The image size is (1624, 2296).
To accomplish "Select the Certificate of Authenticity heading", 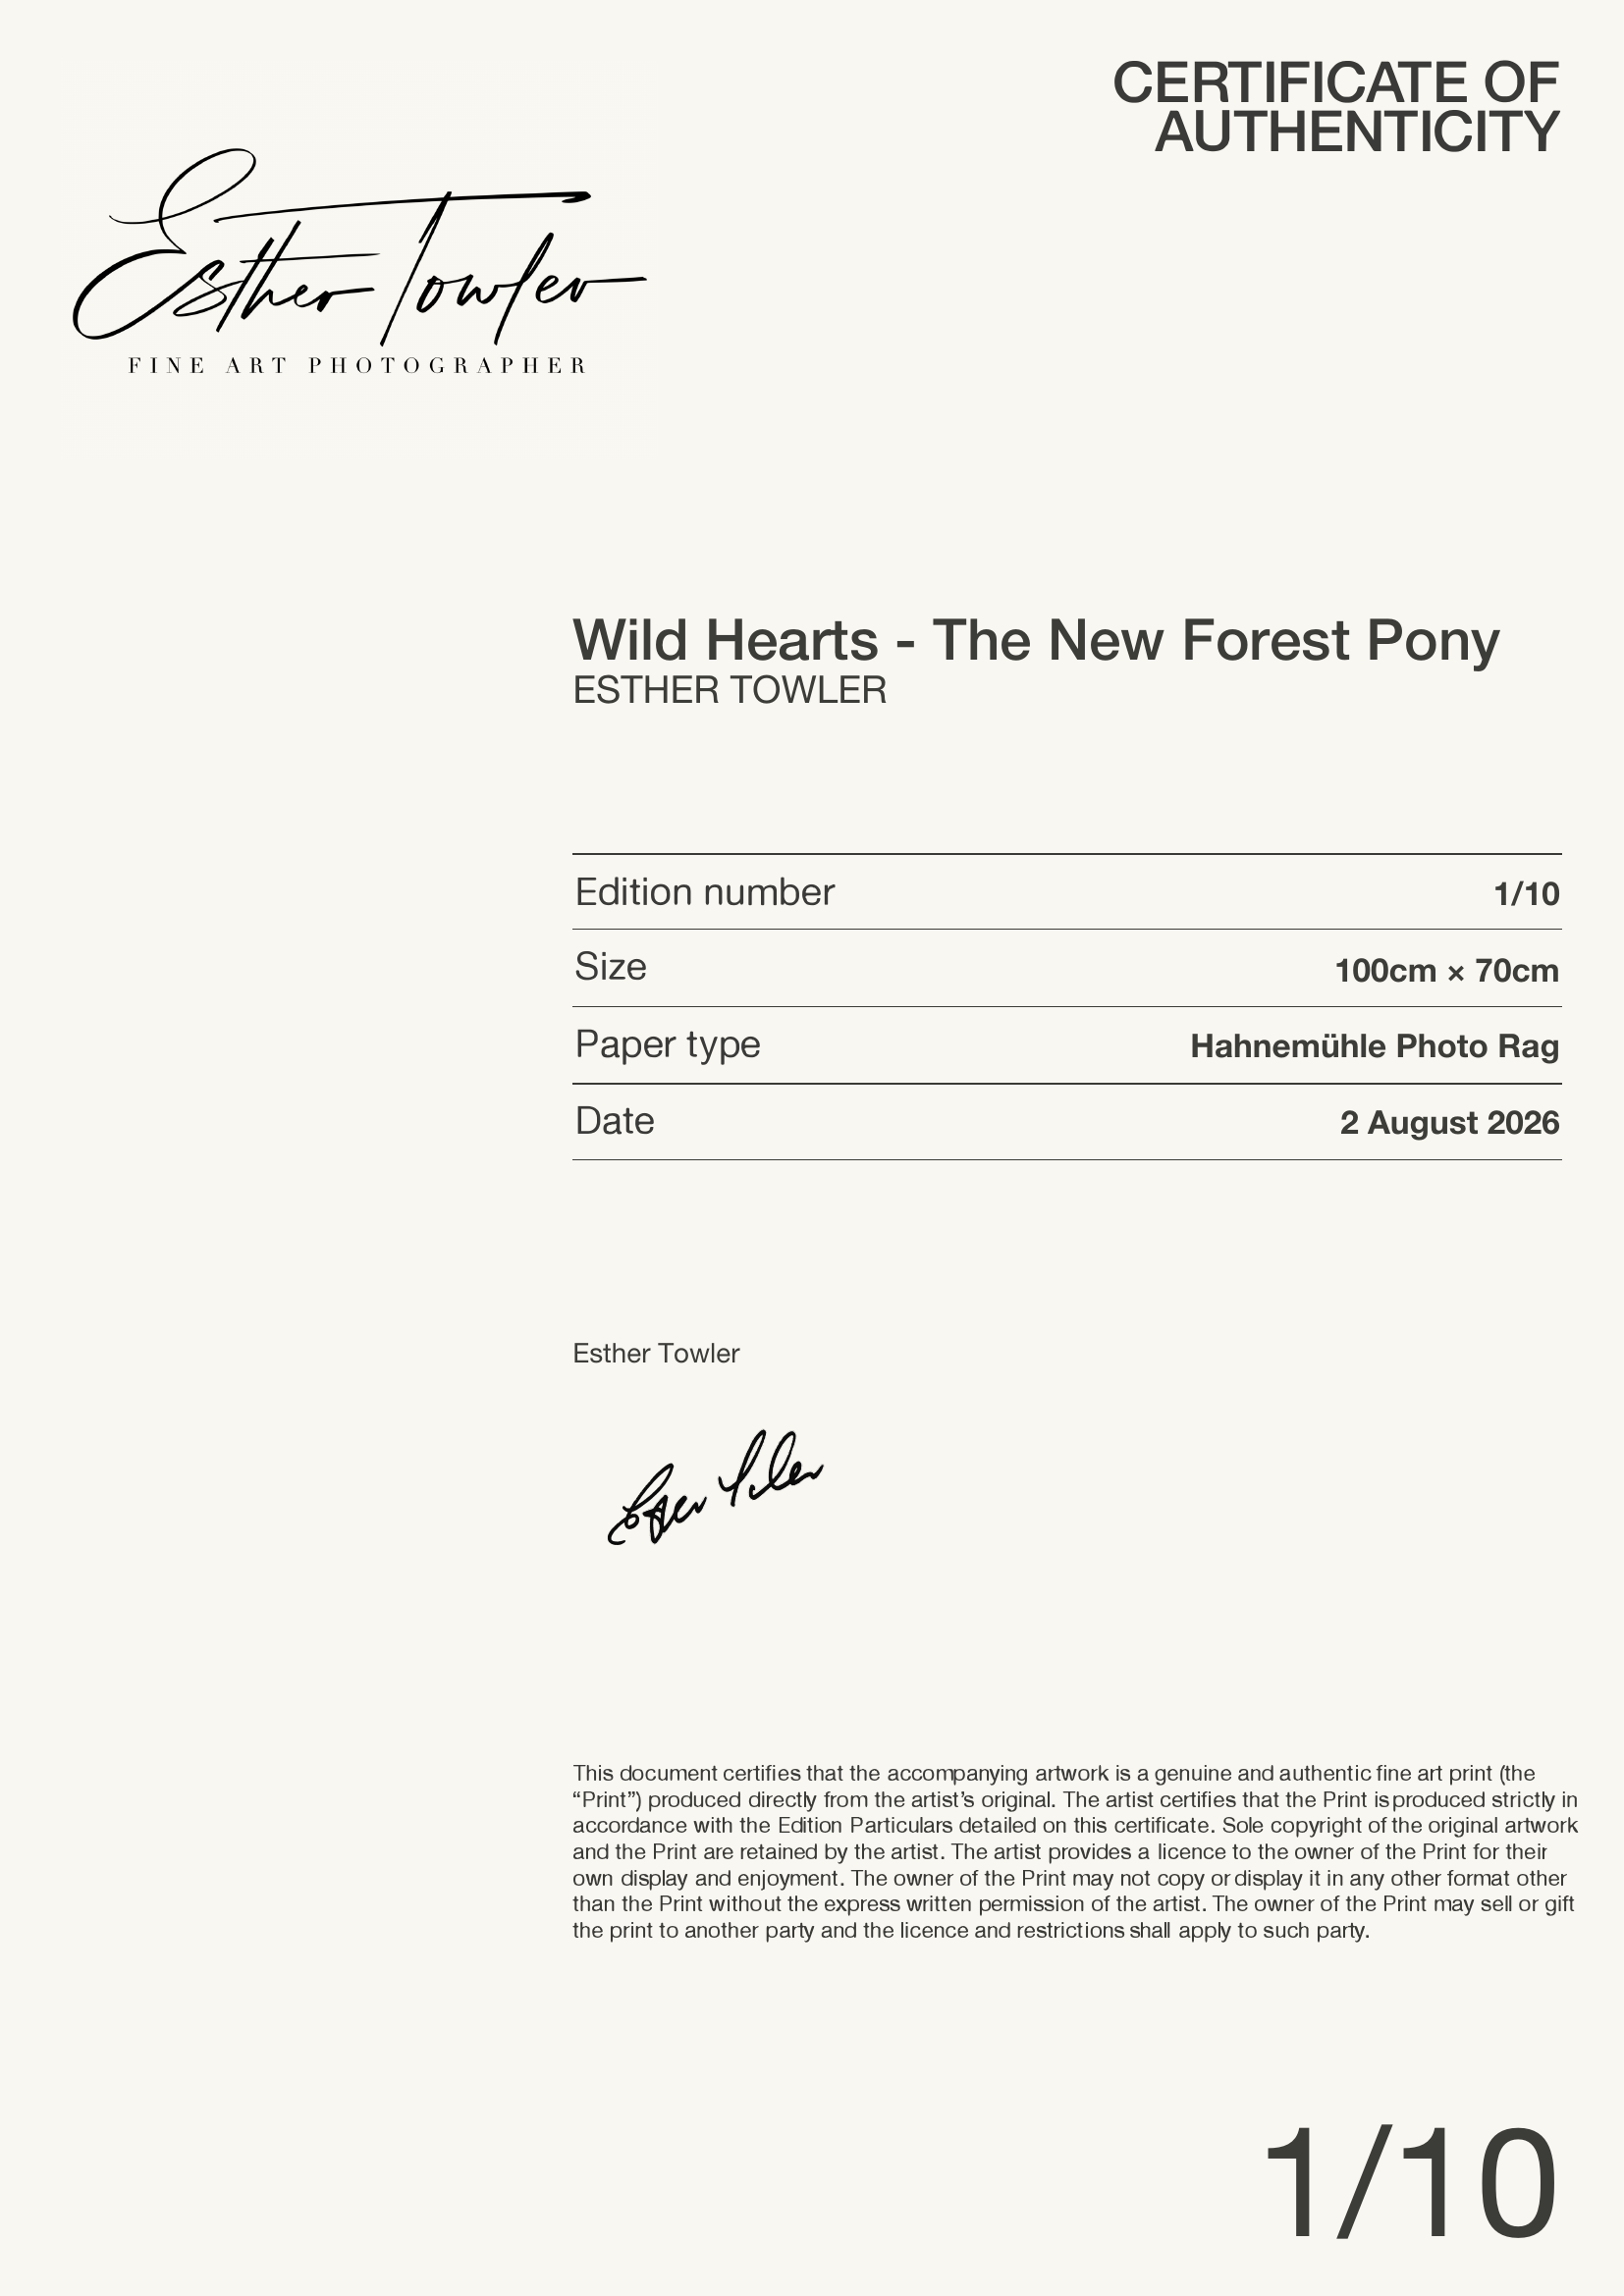I will pyautogui.click(x=1336, y=107).
